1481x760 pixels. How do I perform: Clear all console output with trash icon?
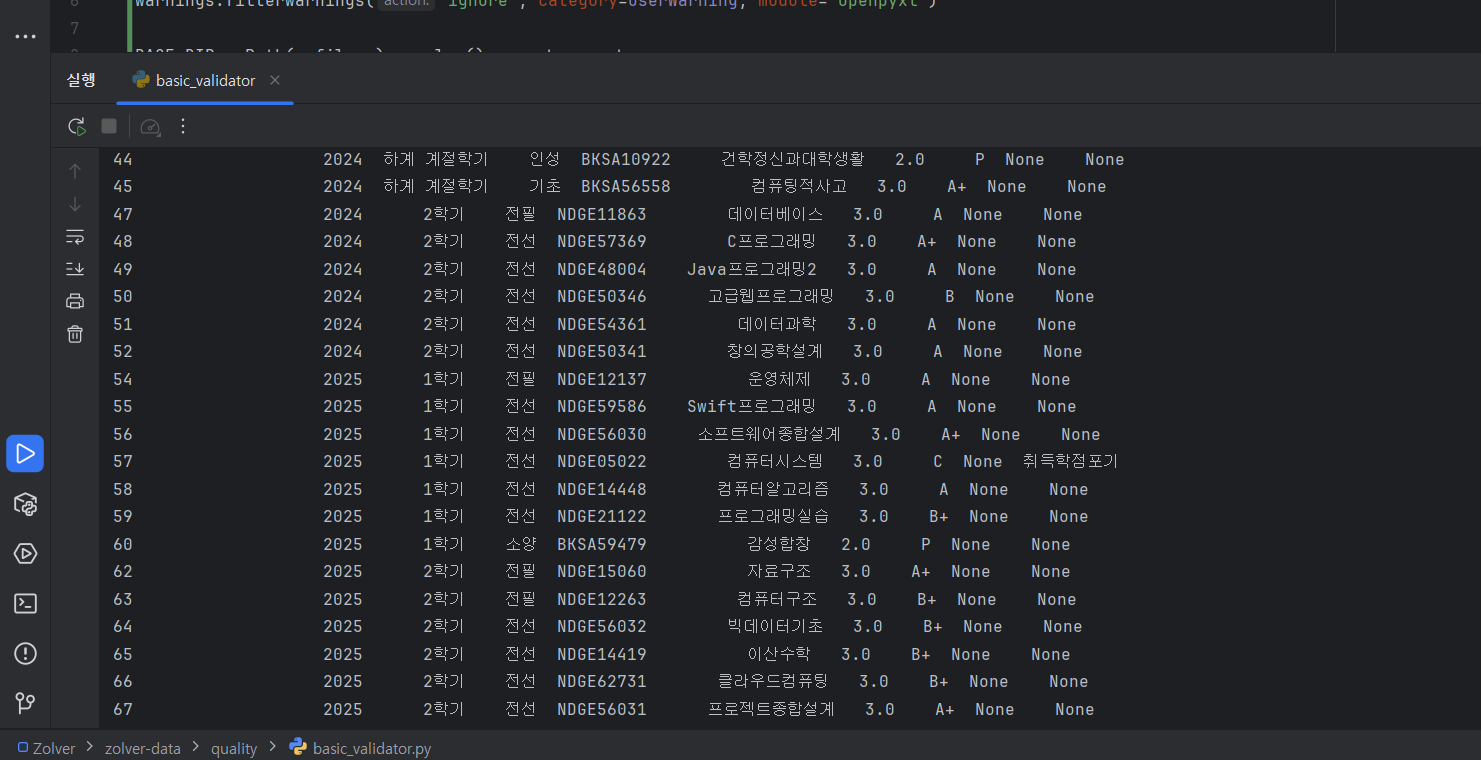[75, 334]
